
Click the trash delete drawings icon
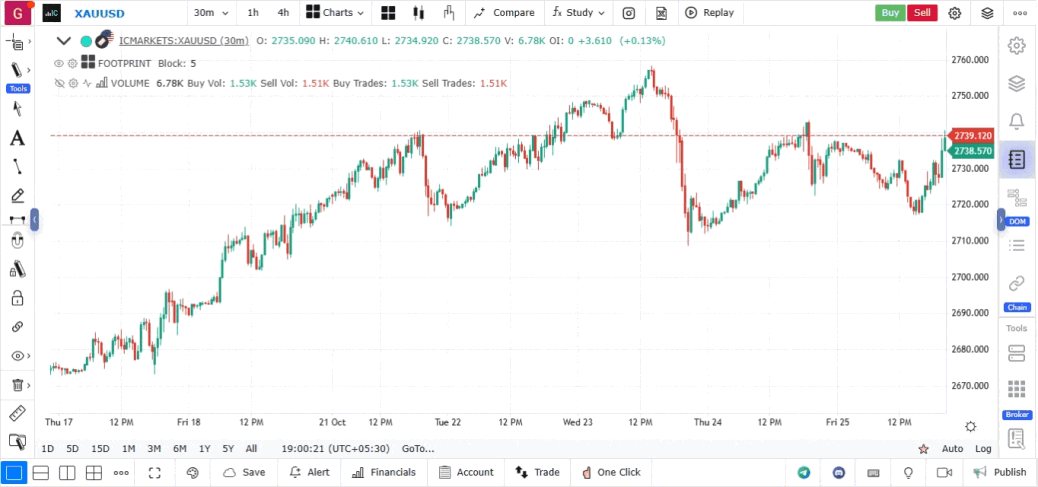17,385
